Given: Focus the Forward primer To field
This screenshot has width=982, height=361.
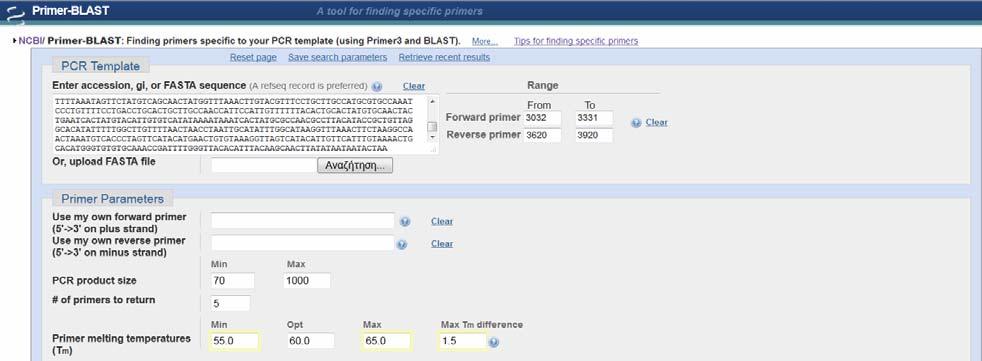Looking at the screenshot, I should coord(594,118).
